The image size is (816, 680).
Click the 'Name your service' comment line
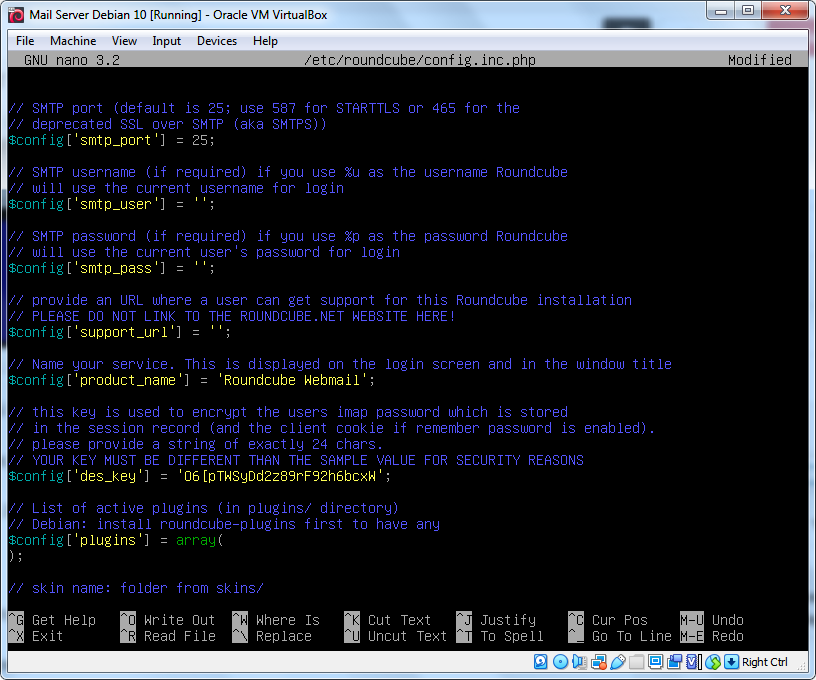pos(340,364)
